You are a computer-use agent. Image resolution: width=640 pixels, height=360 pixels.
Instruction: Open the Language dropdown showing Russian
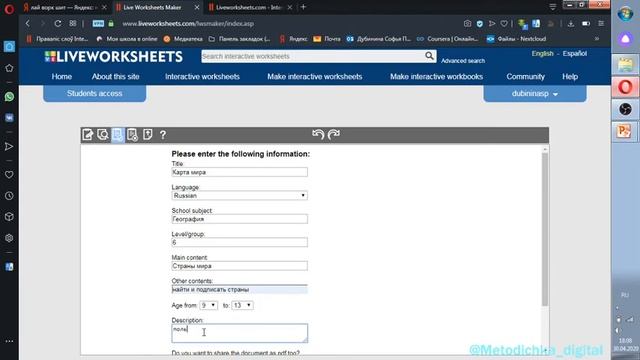[240, 196]
